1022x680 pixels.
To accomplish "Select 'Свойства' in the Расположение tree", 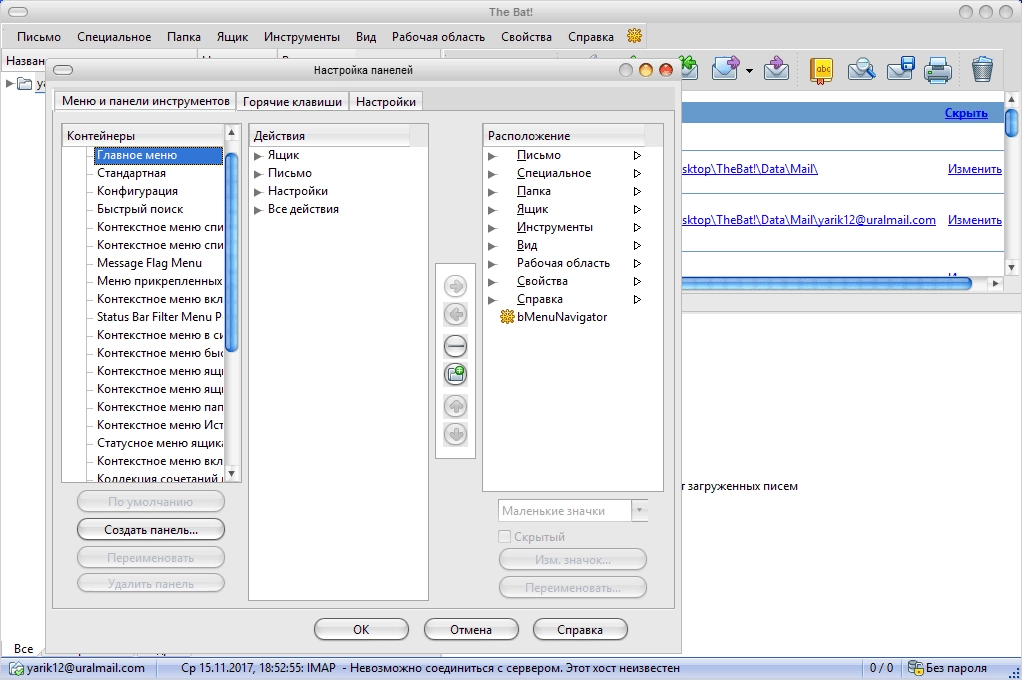I will tap(542, 282).
